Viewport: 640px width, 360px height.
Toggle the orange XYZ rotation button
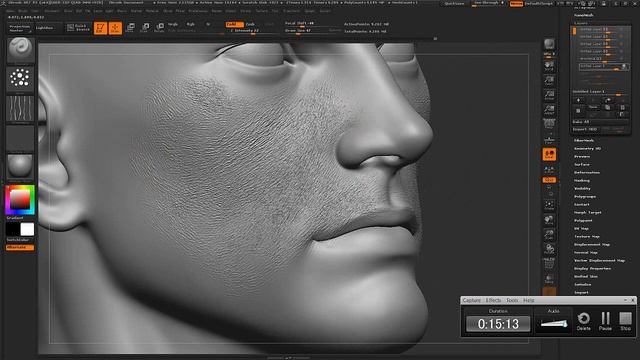click(x=549, y=180)
